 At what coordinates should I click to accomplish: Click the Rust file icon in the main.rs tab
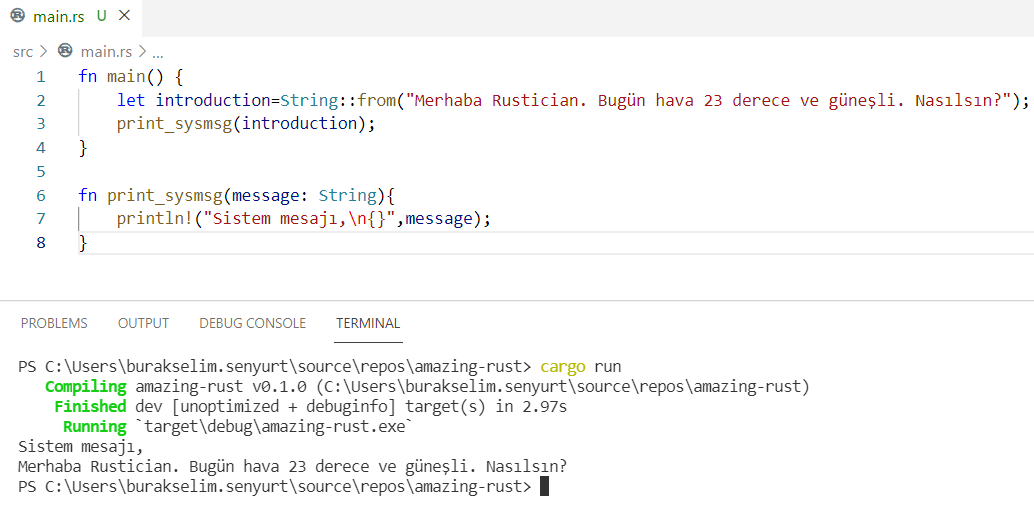pyautogui.click(x=17, y=17)
